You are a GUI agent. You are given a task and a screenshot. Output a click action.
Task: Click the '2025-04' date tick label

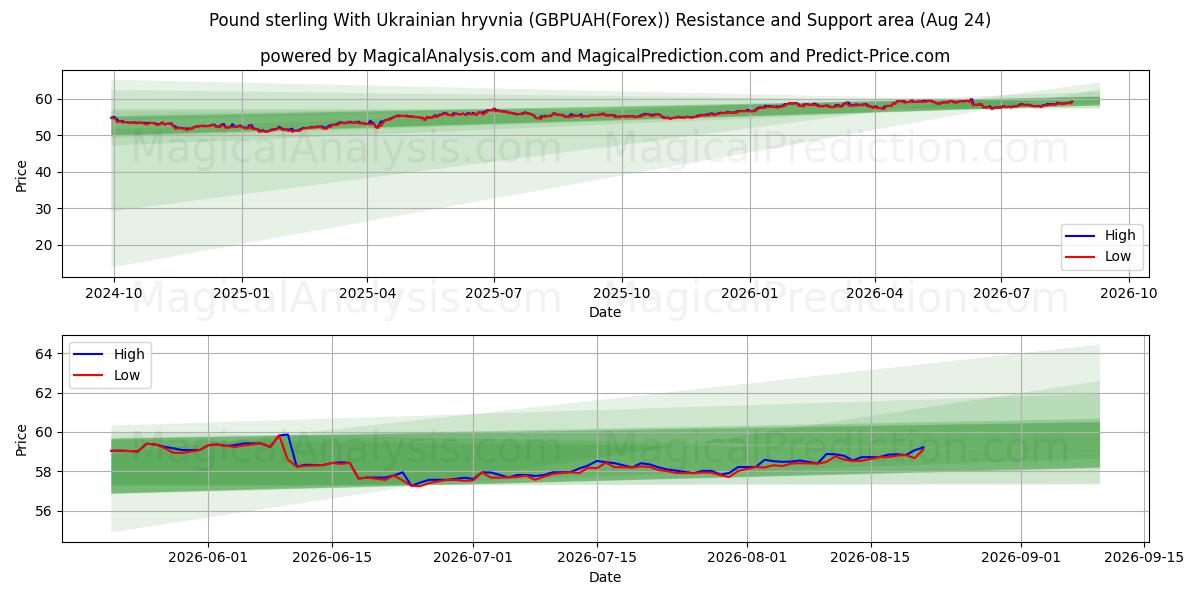click(x=367, y=295)
